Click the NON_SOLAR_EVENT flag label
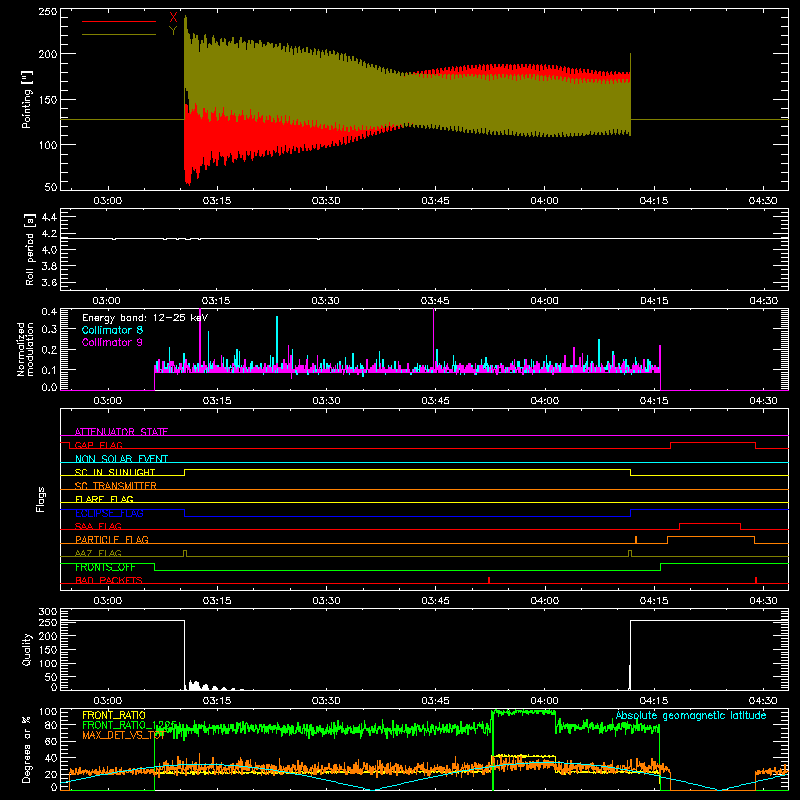This screenshot has height=800, width=800. coord(121,459)
